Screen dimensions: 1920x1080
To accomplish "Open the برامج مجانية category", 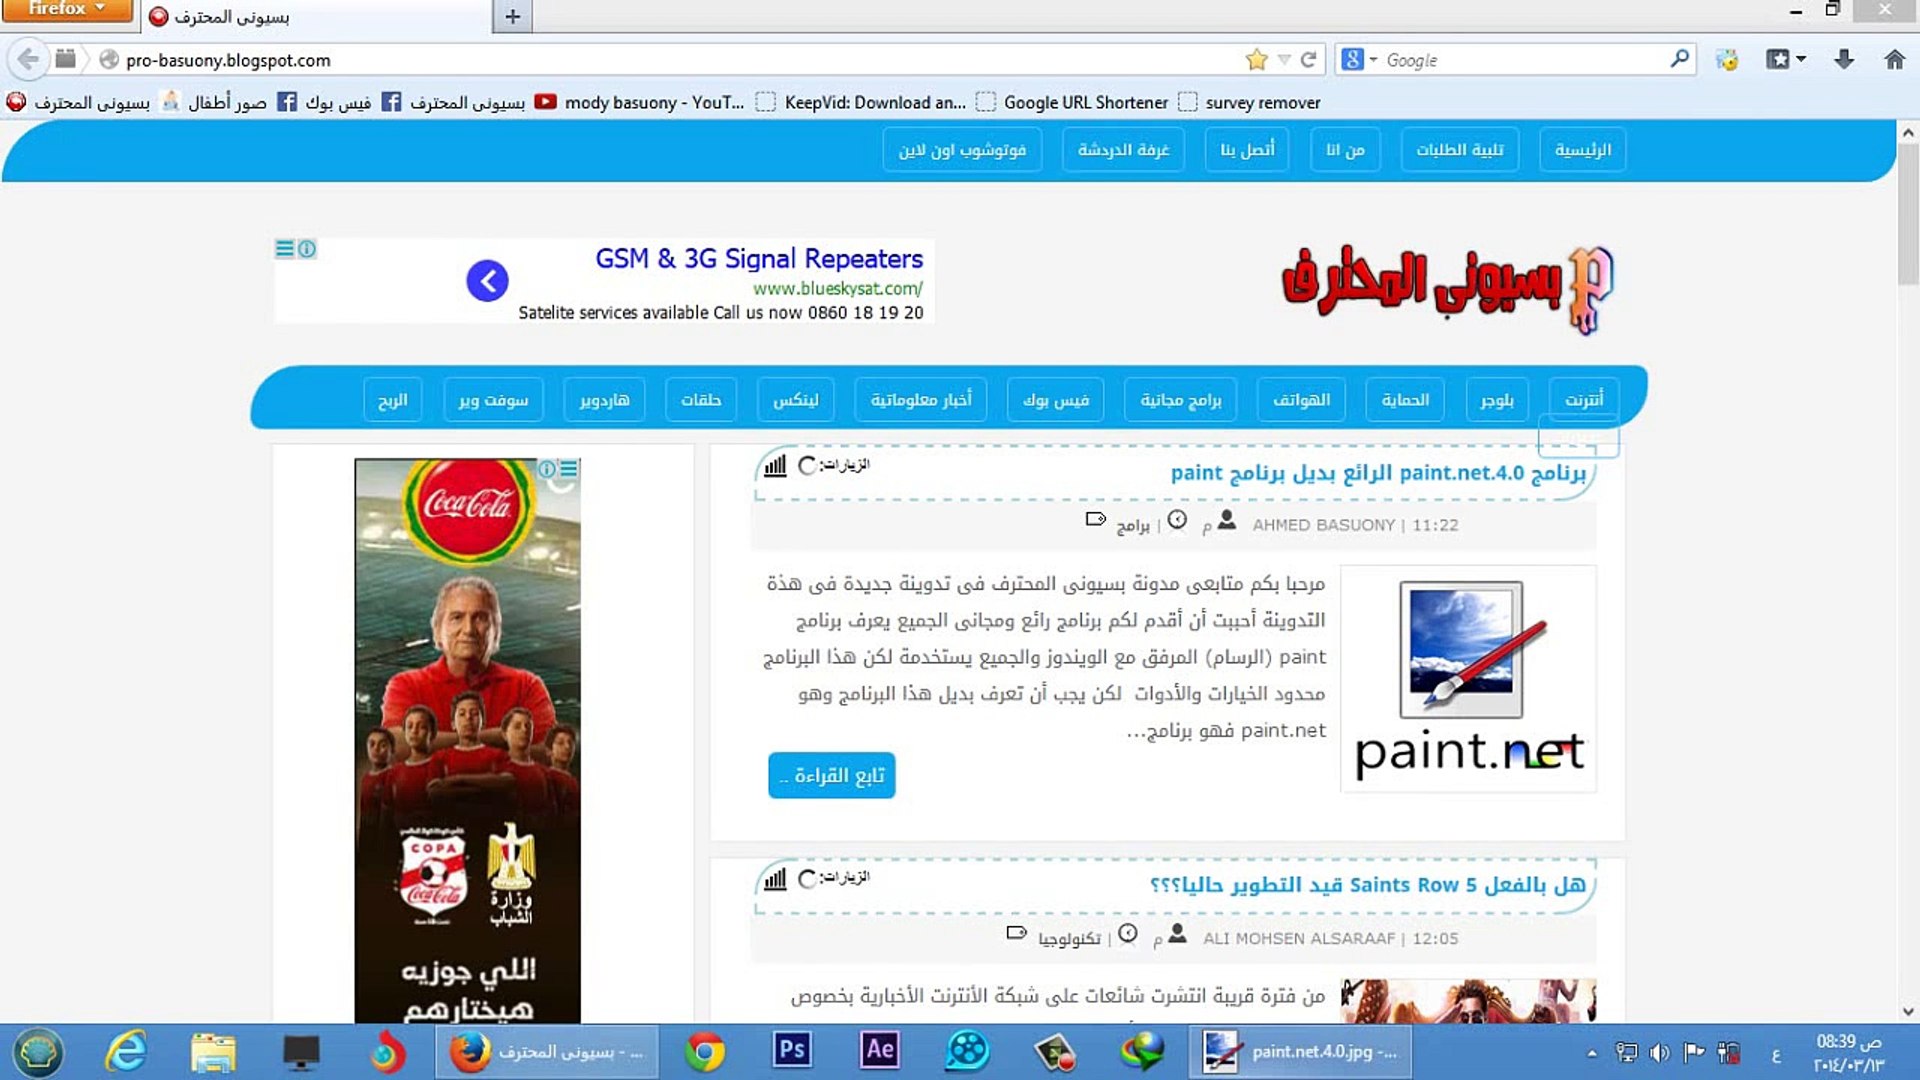I will click(1180, 400).
